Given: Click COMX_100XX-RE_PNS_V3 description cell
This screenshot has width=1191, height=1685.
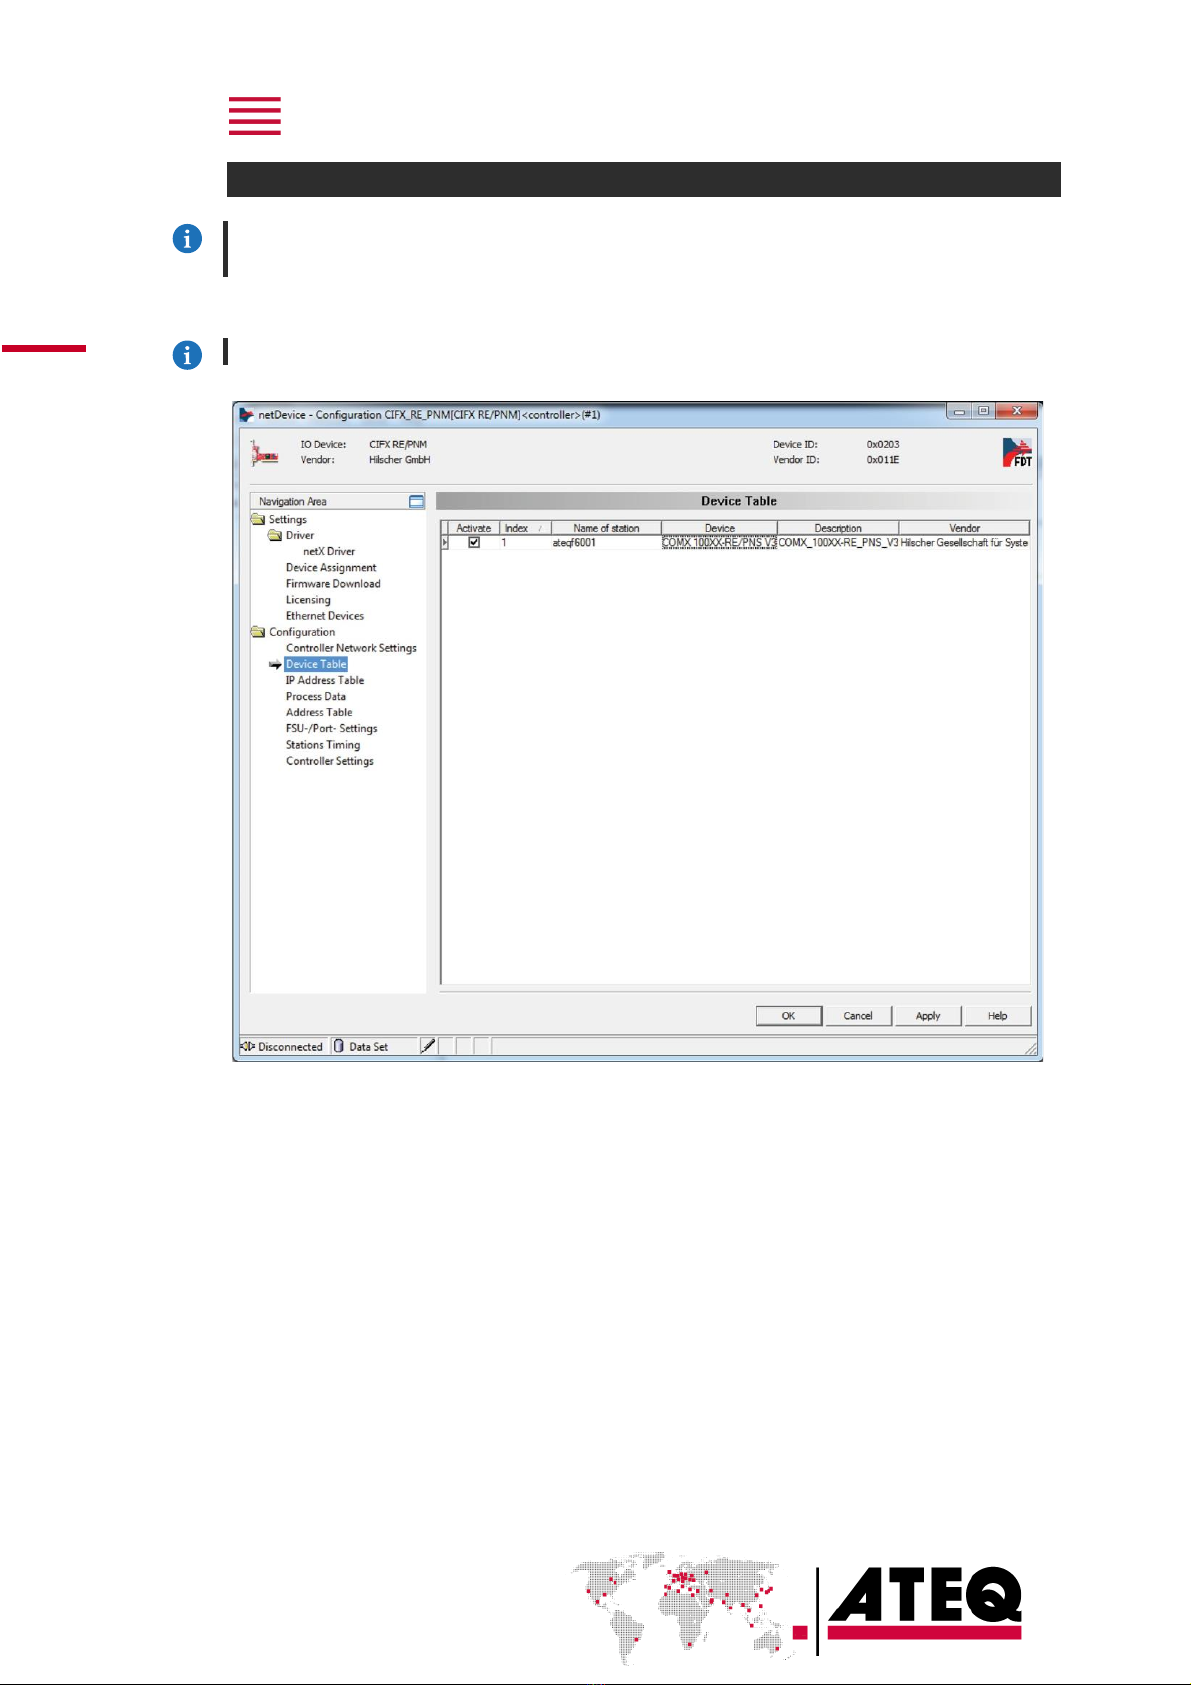Looking at the screenshot, I should point(838,542).
